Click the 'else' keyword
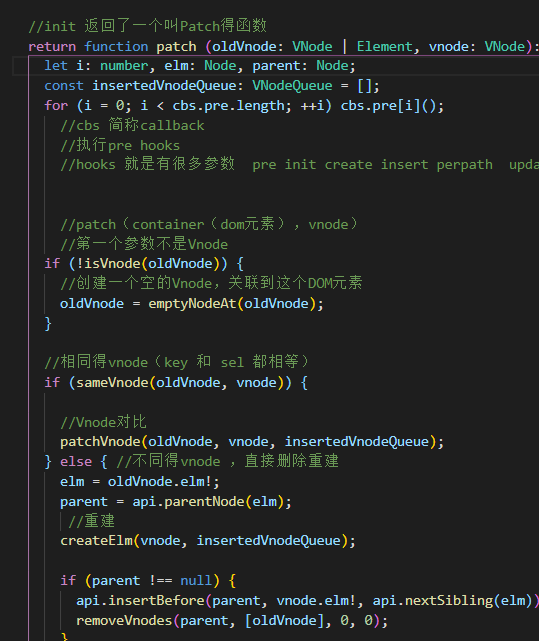The image size is (539, 641). click(x=76, y=462)
